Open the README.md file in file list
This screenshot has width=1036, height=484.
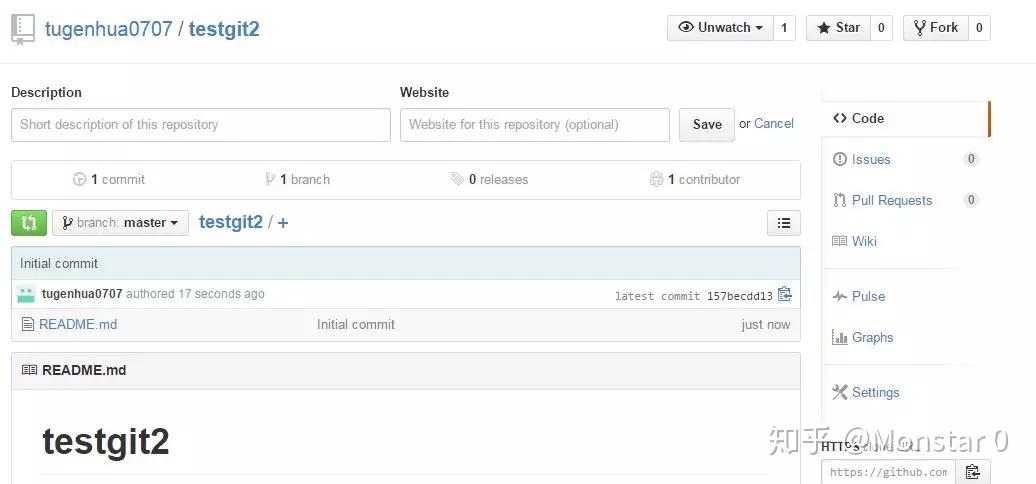[x=78, y=325]
